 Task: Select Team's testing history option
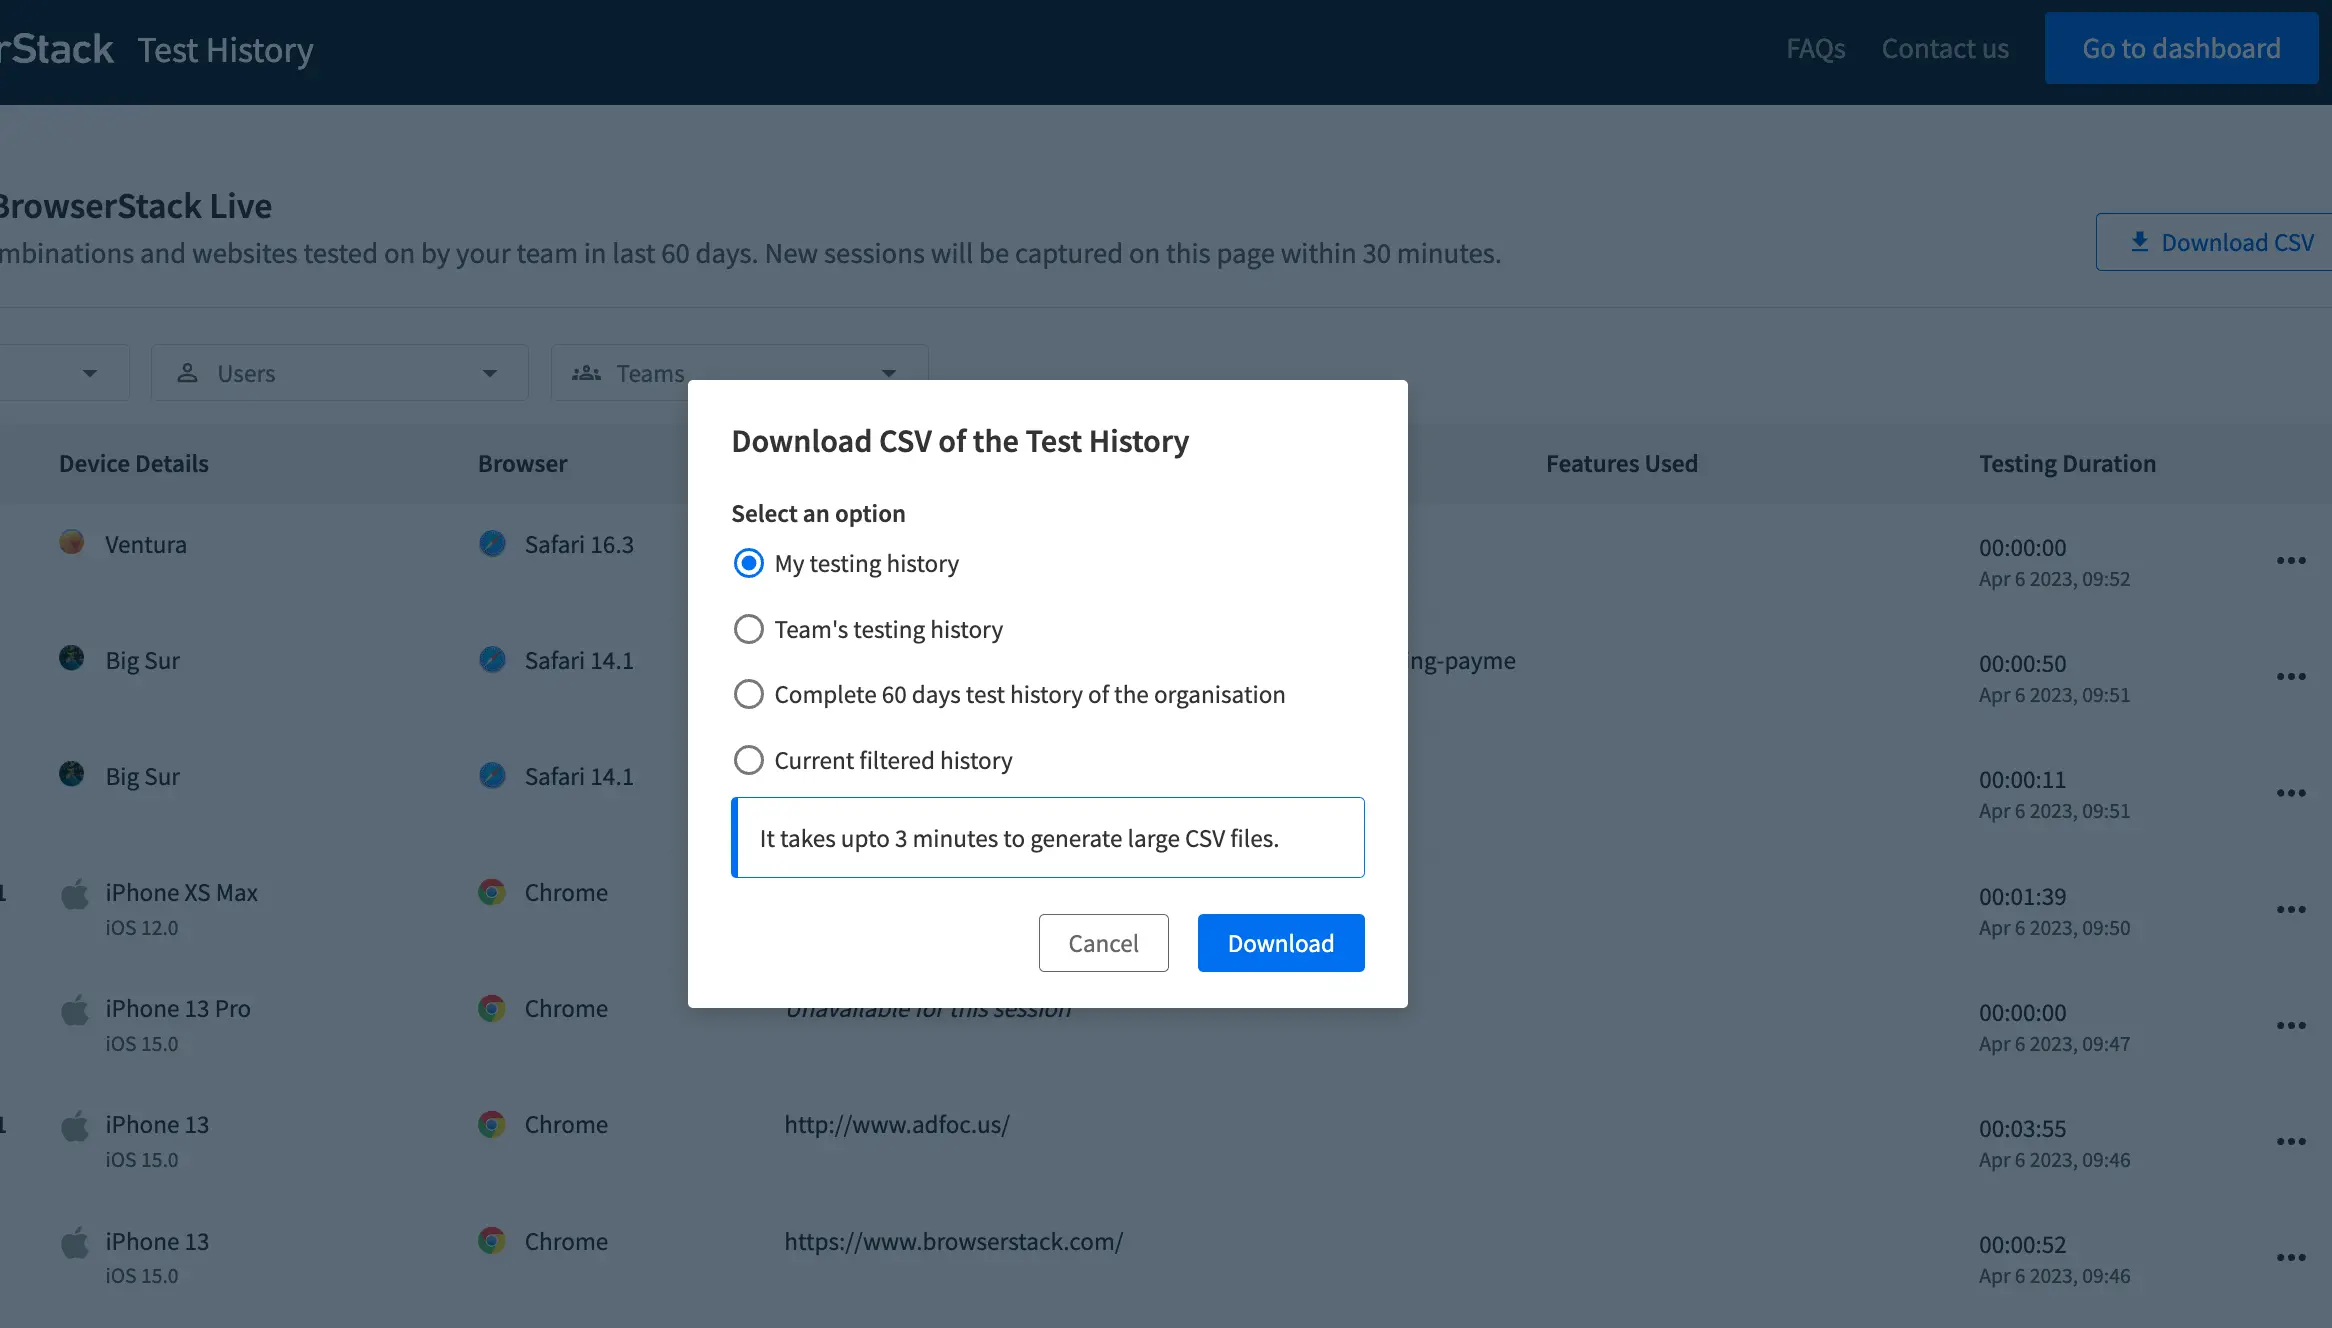[748, 629]
